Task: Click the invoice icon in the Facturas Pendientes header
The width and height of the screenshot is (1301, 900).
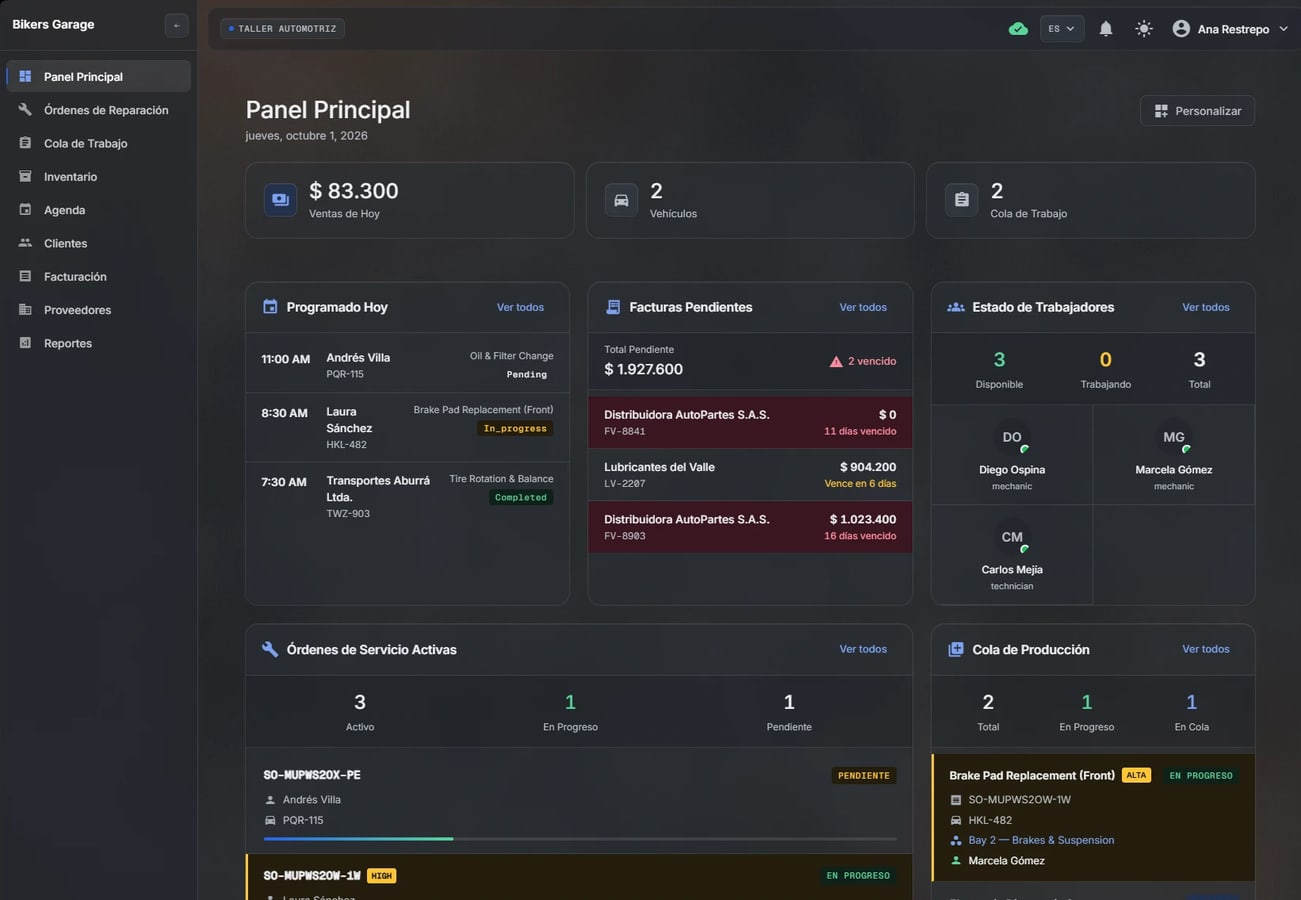Action: (x=613, y=307)
